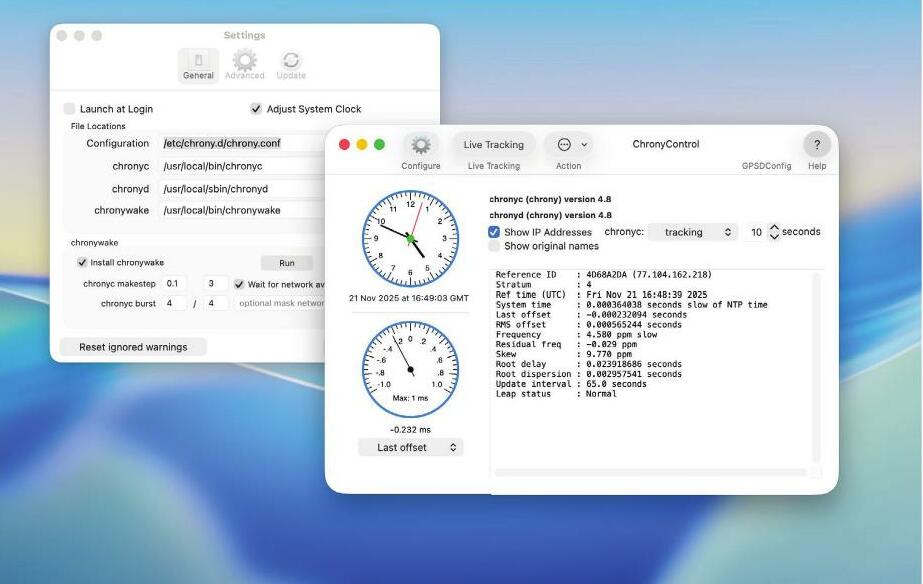Click the chronyd version 4.8 text
The image size is (923, 584).
coord(550,215)
